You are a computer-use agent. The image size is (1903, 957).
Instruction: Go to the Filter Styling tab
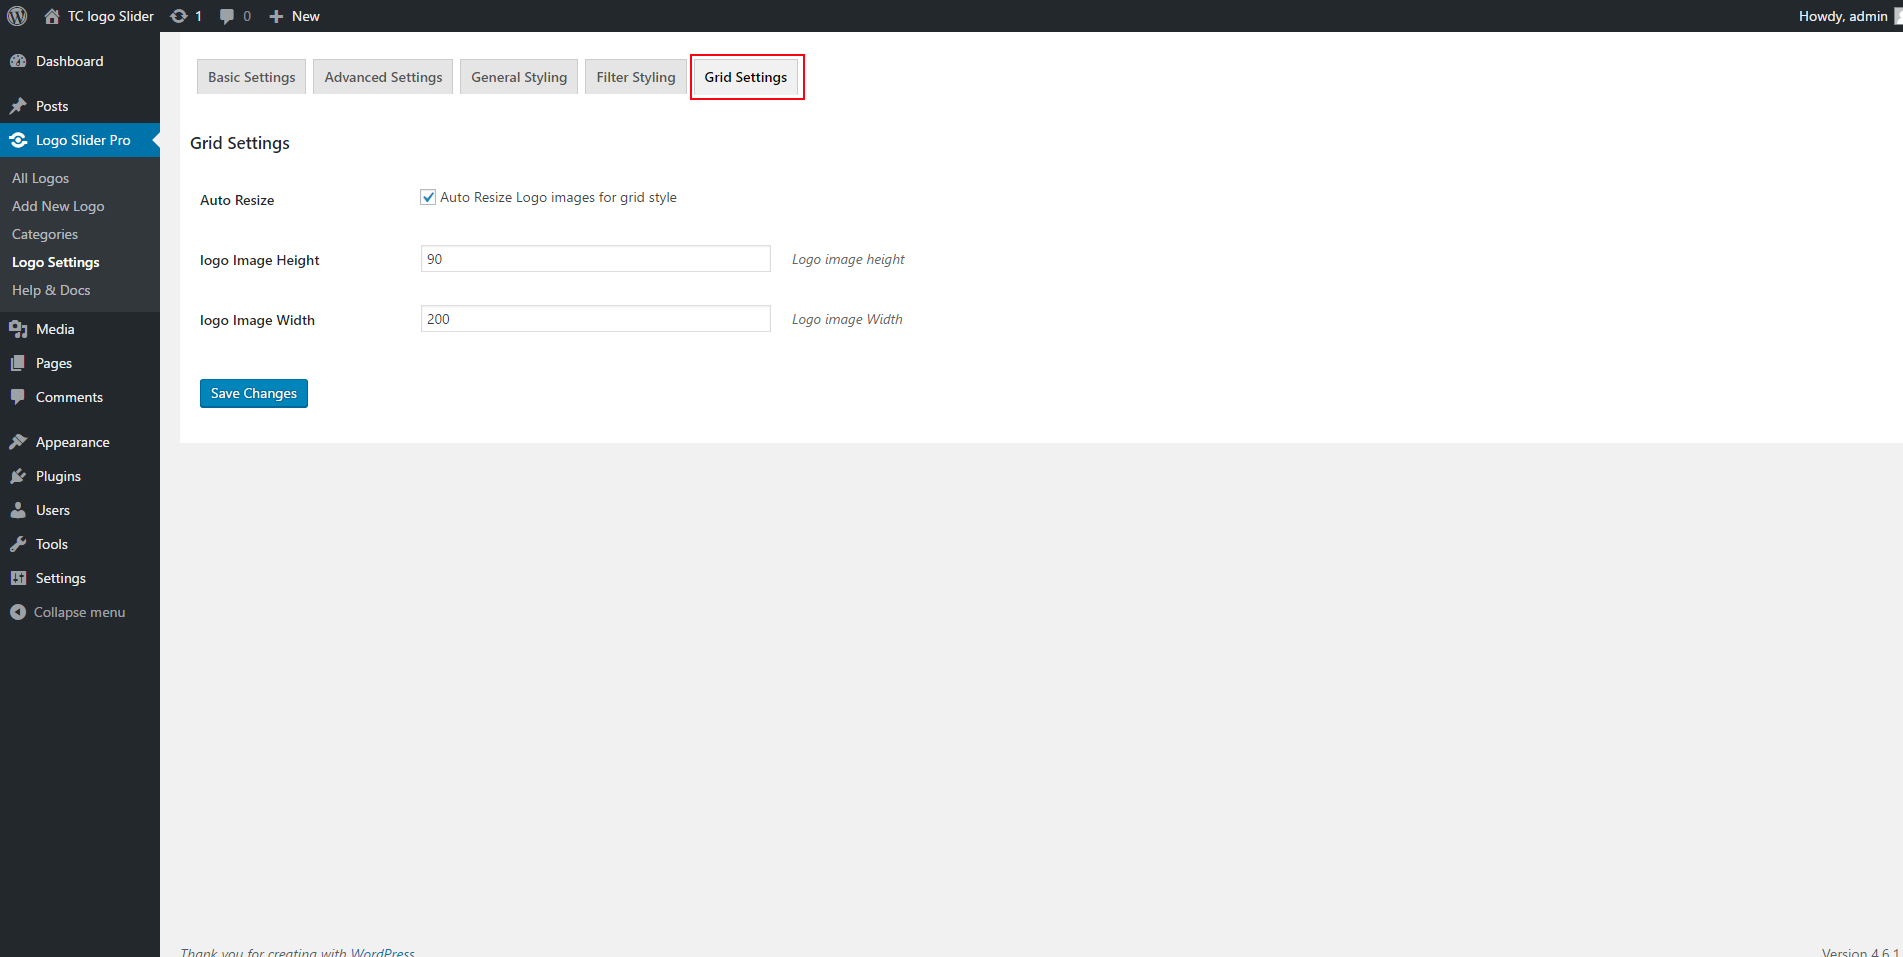[x=636, y=77]
